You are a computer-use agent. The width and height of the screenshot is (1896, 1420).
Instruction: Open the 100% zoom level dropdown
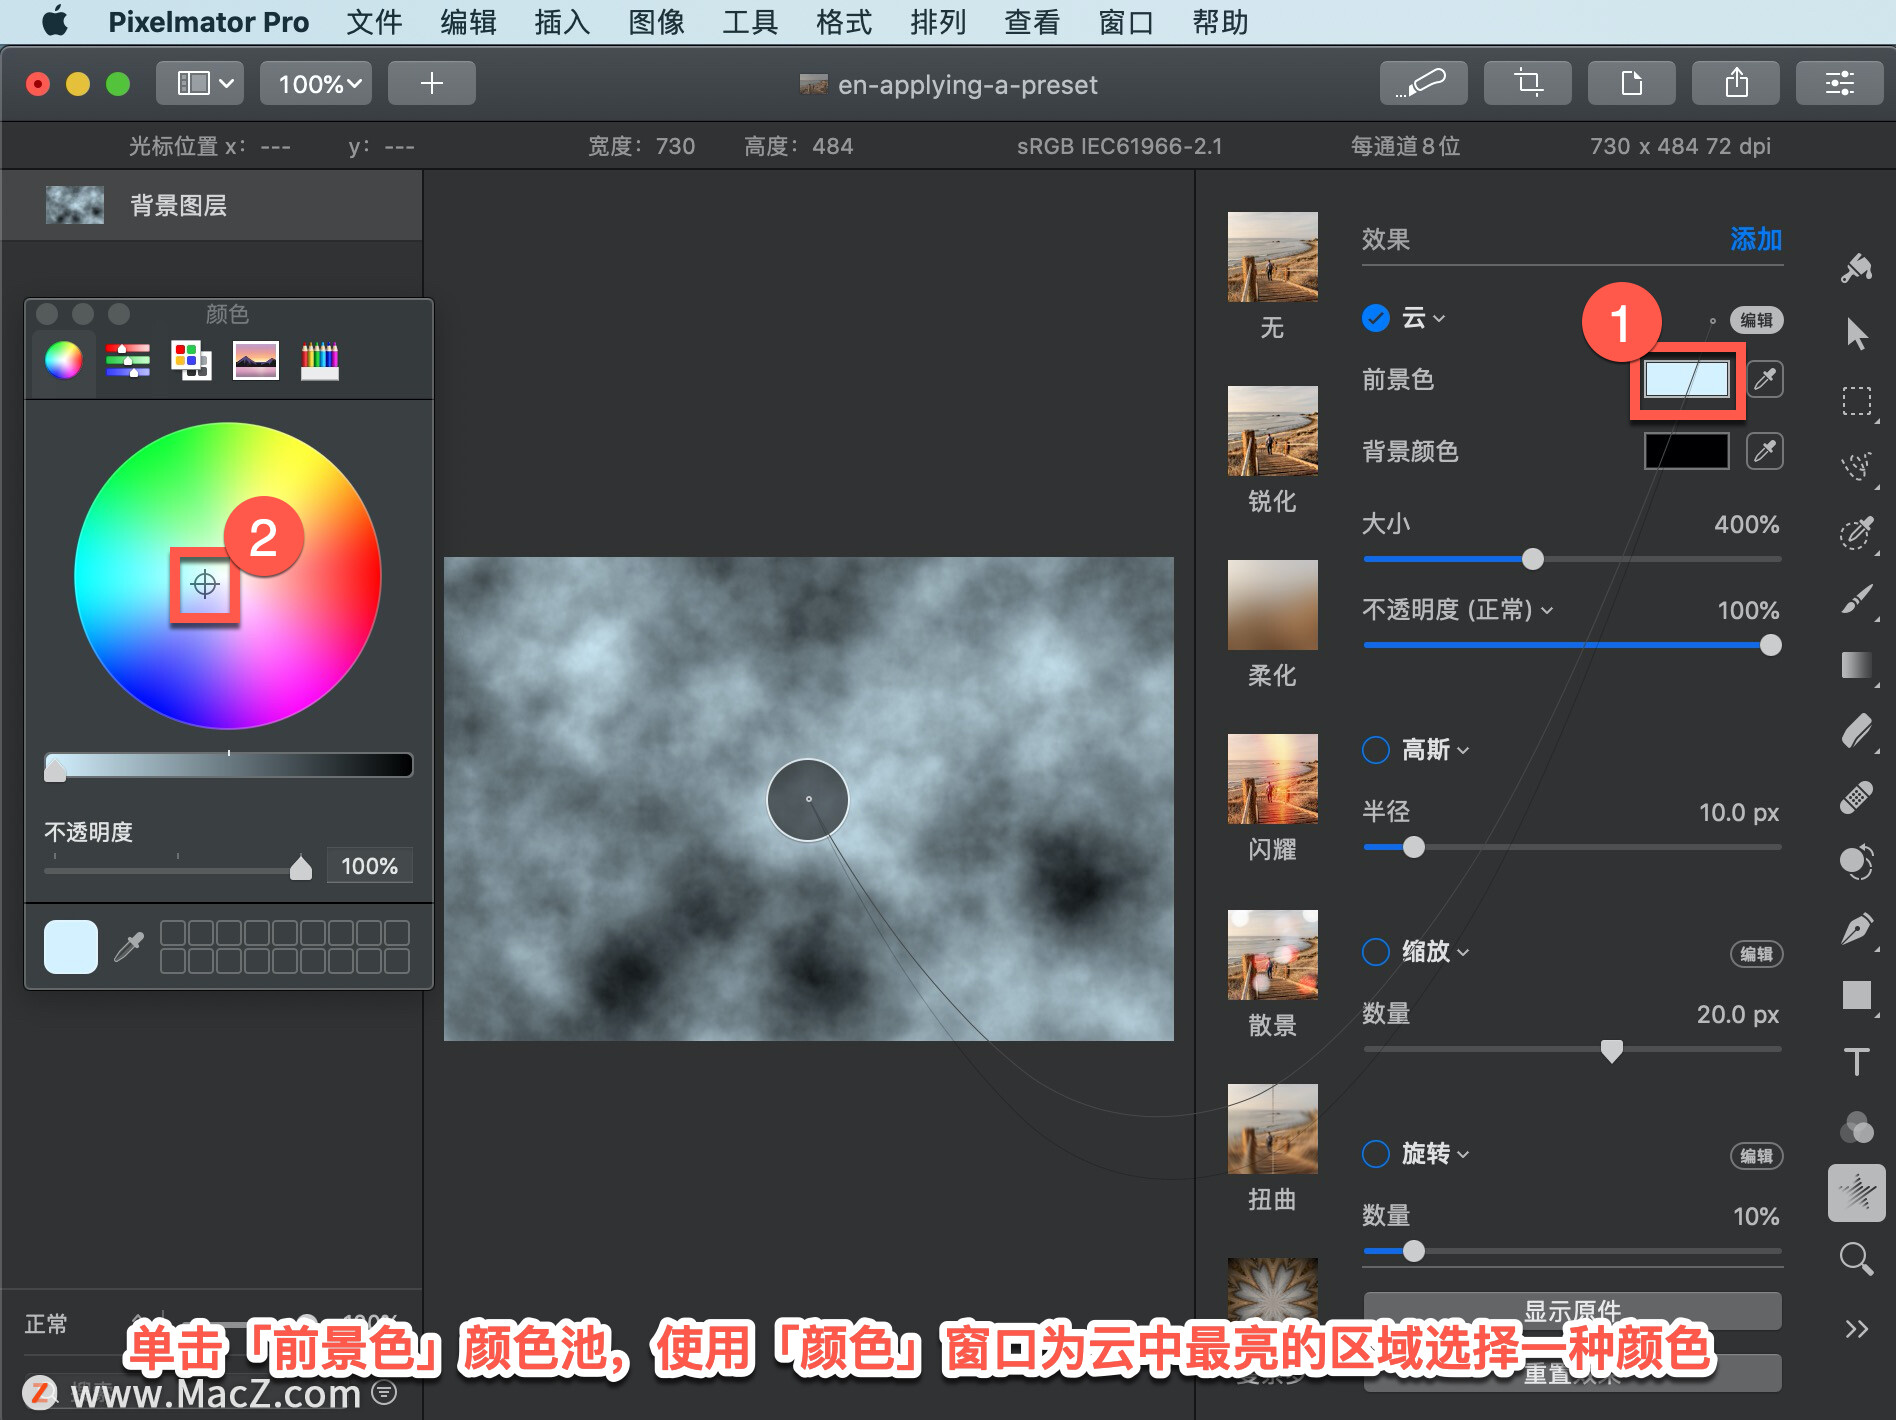pyautogui.click(x=316, y=83)
